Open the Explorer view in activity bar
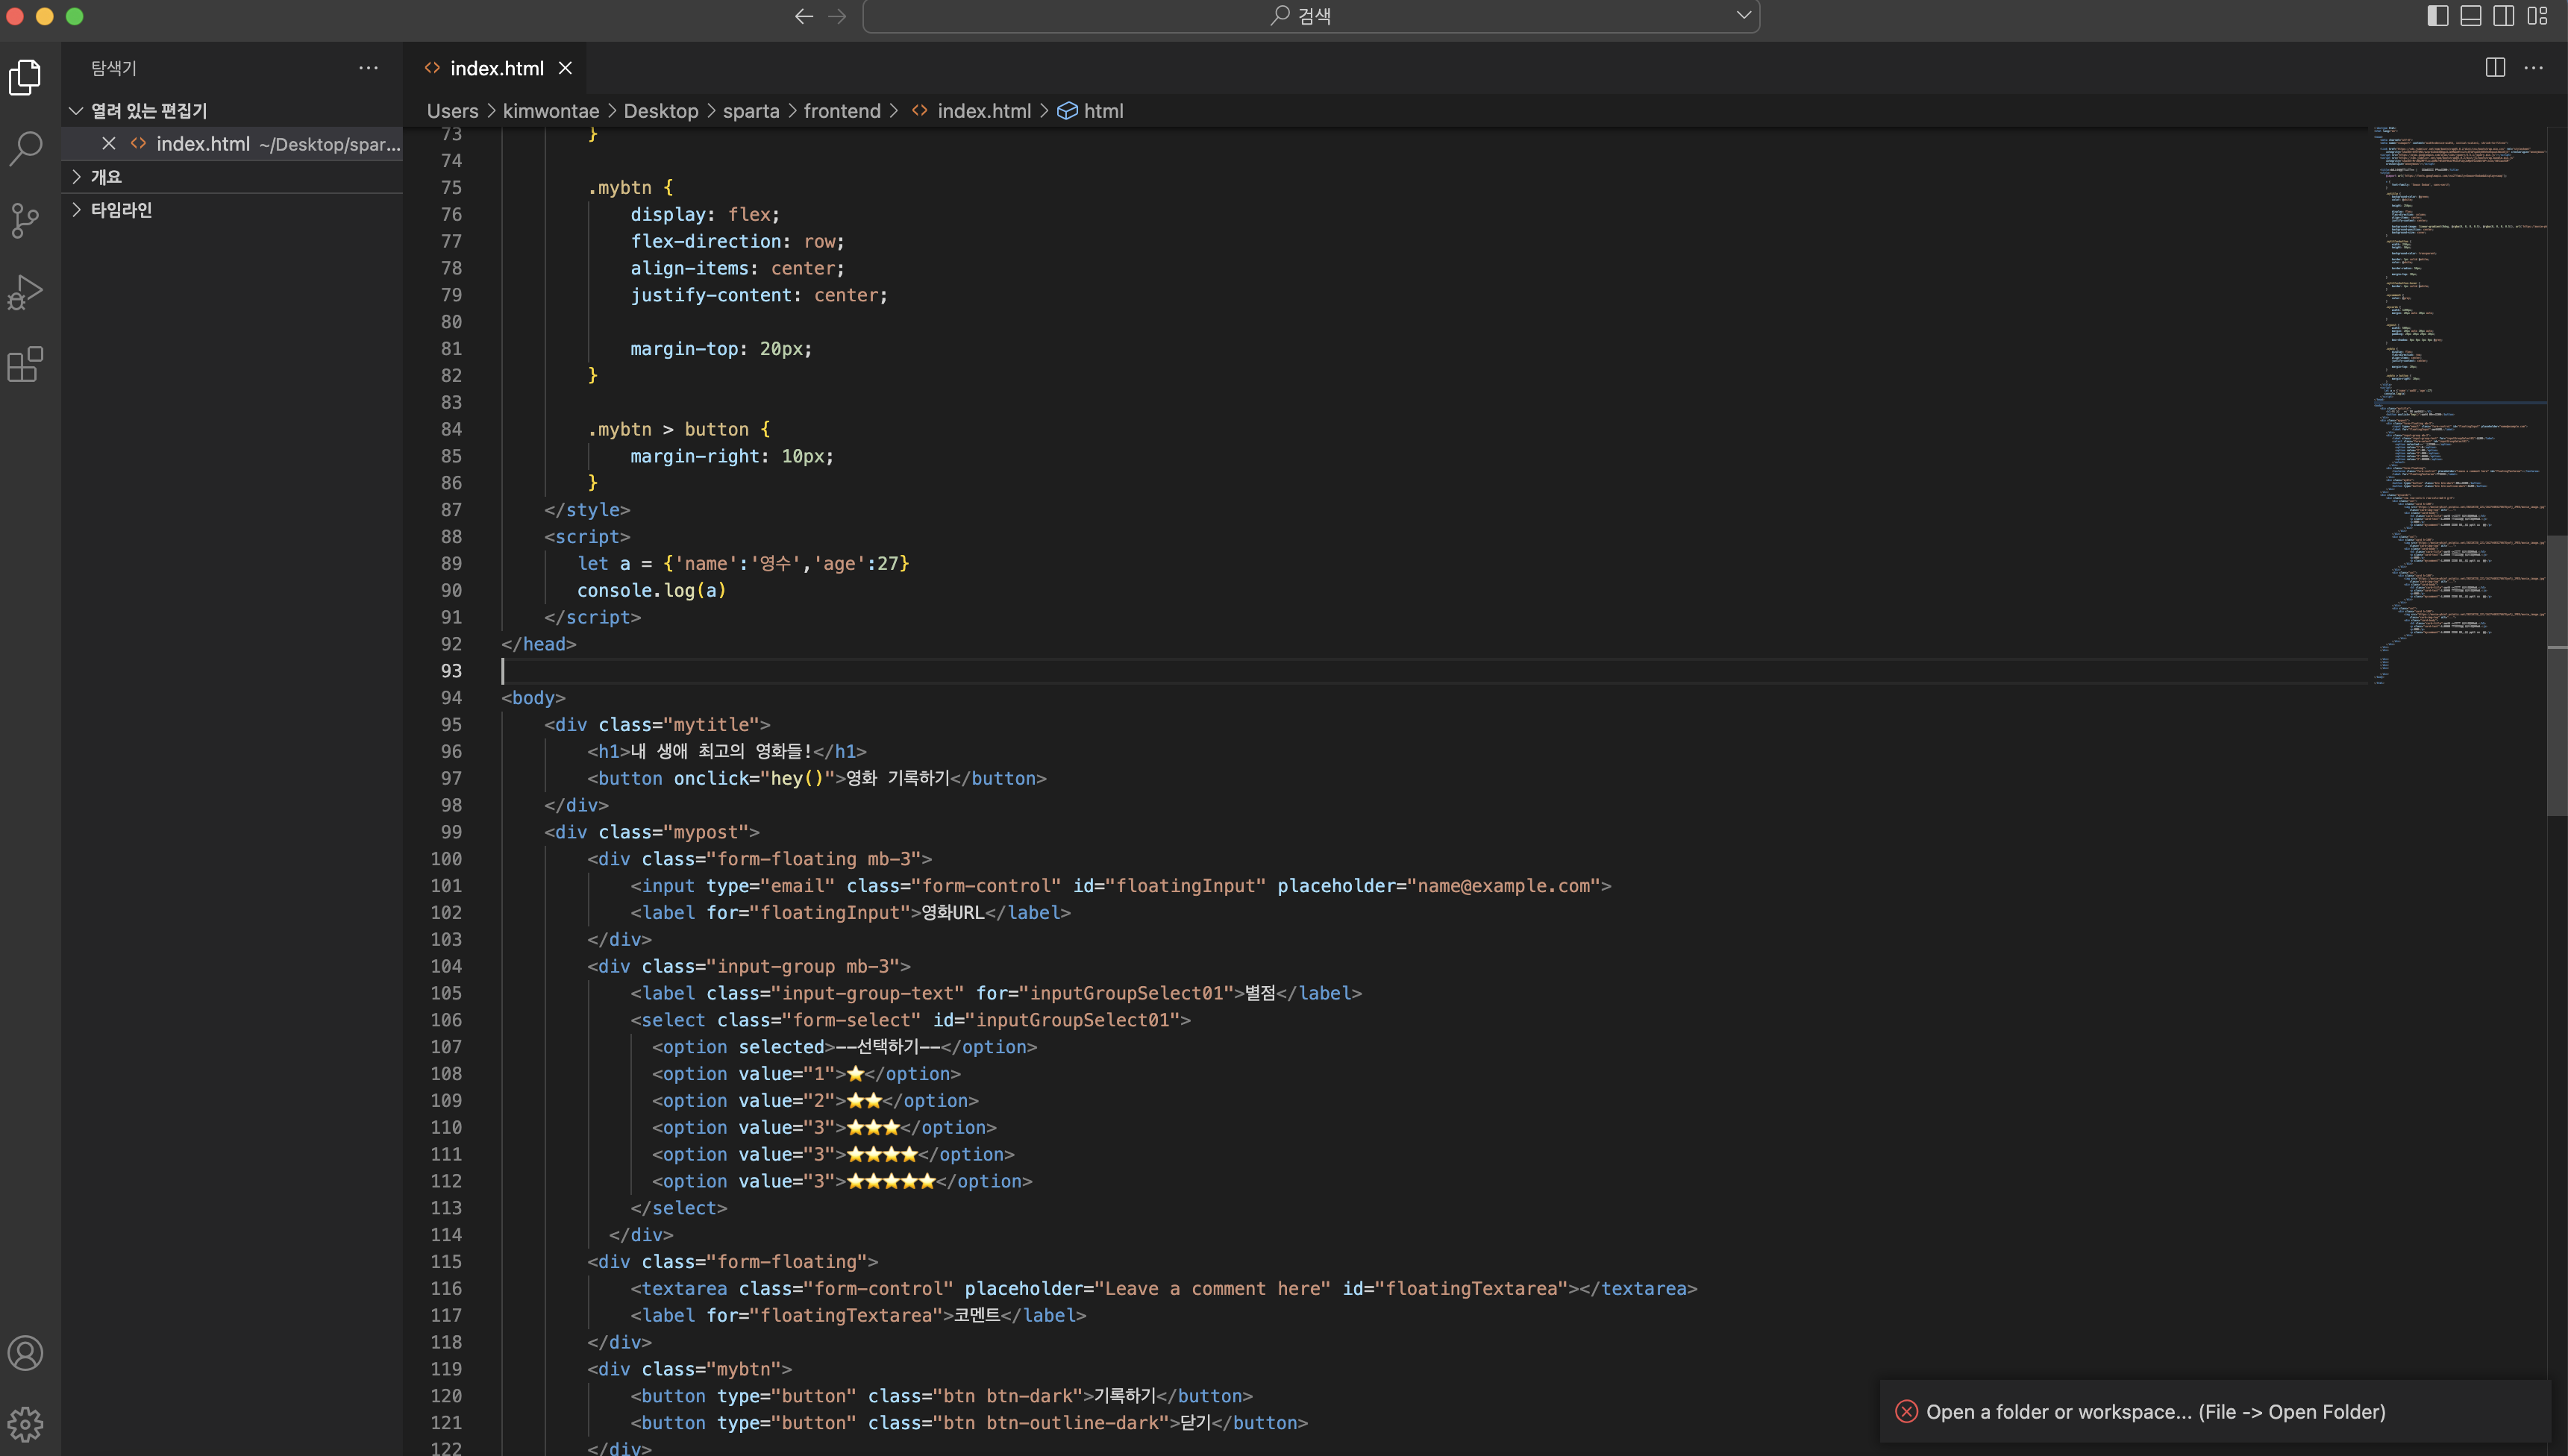This screenshot has height=1456, width=2568. point(25,77)
